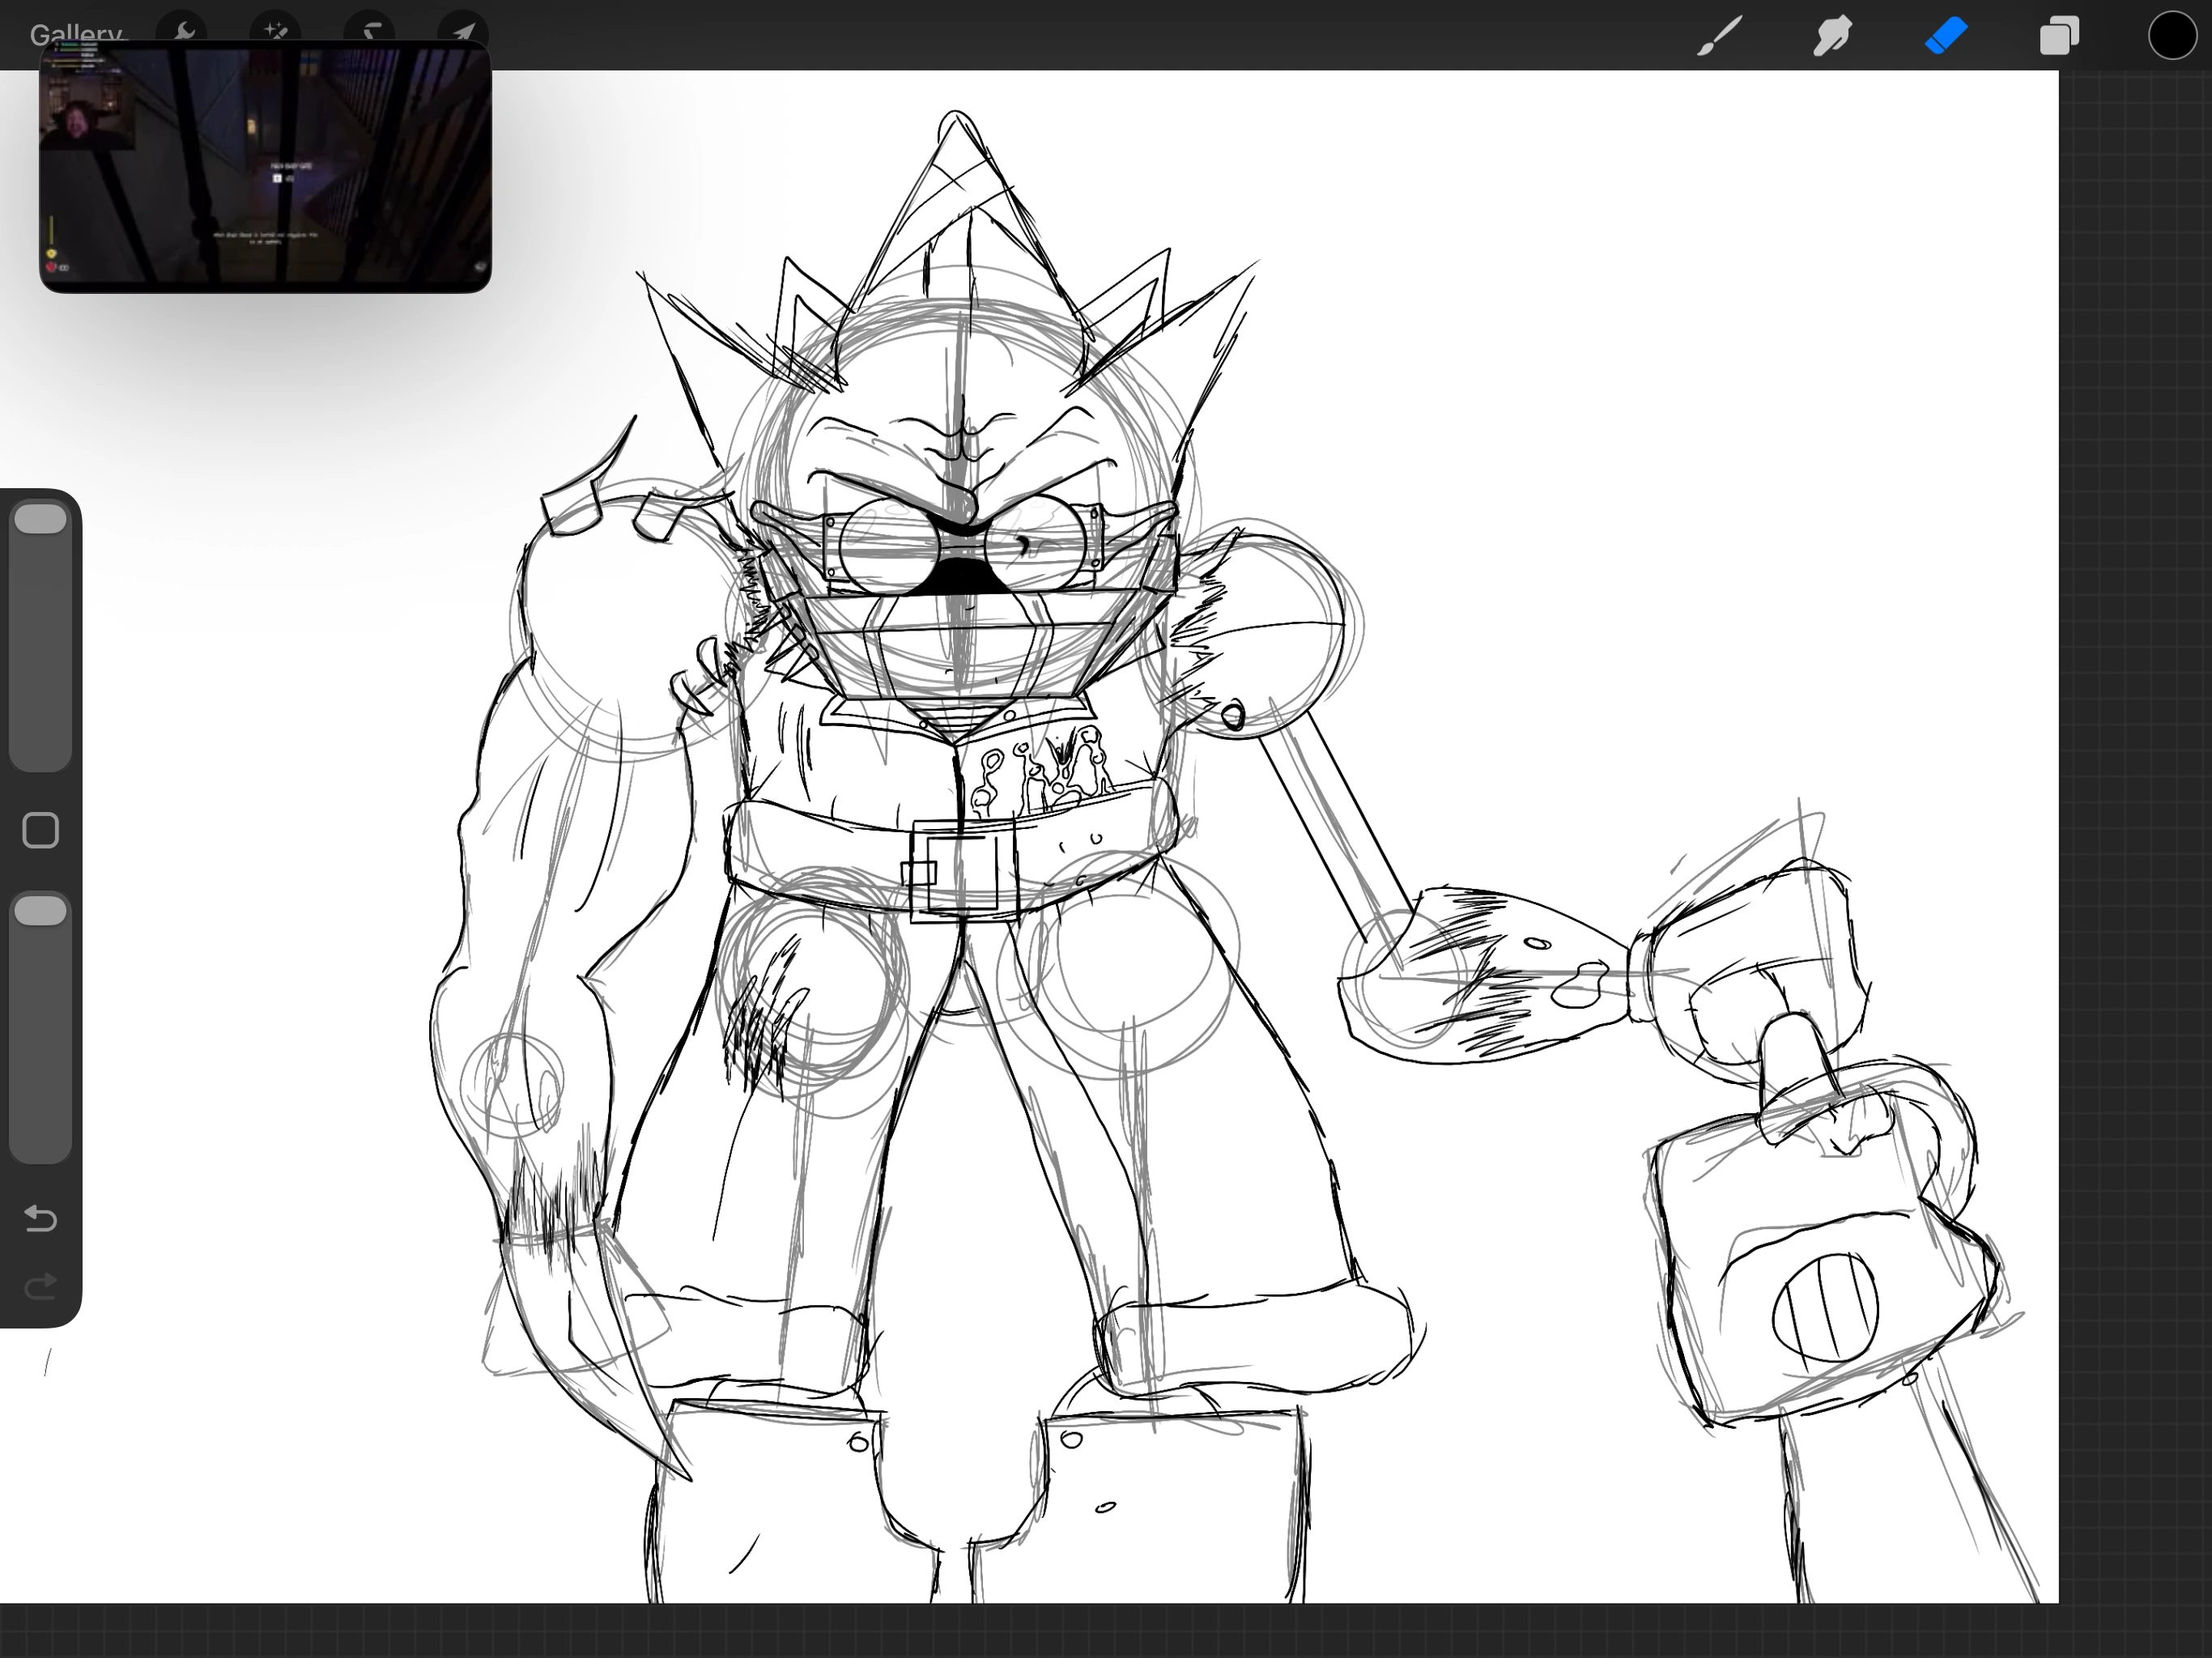Screen dimensions: 2212x1658
Task: Activate the Selection tool
Action: pyautogui.click(x=371, y=28)
